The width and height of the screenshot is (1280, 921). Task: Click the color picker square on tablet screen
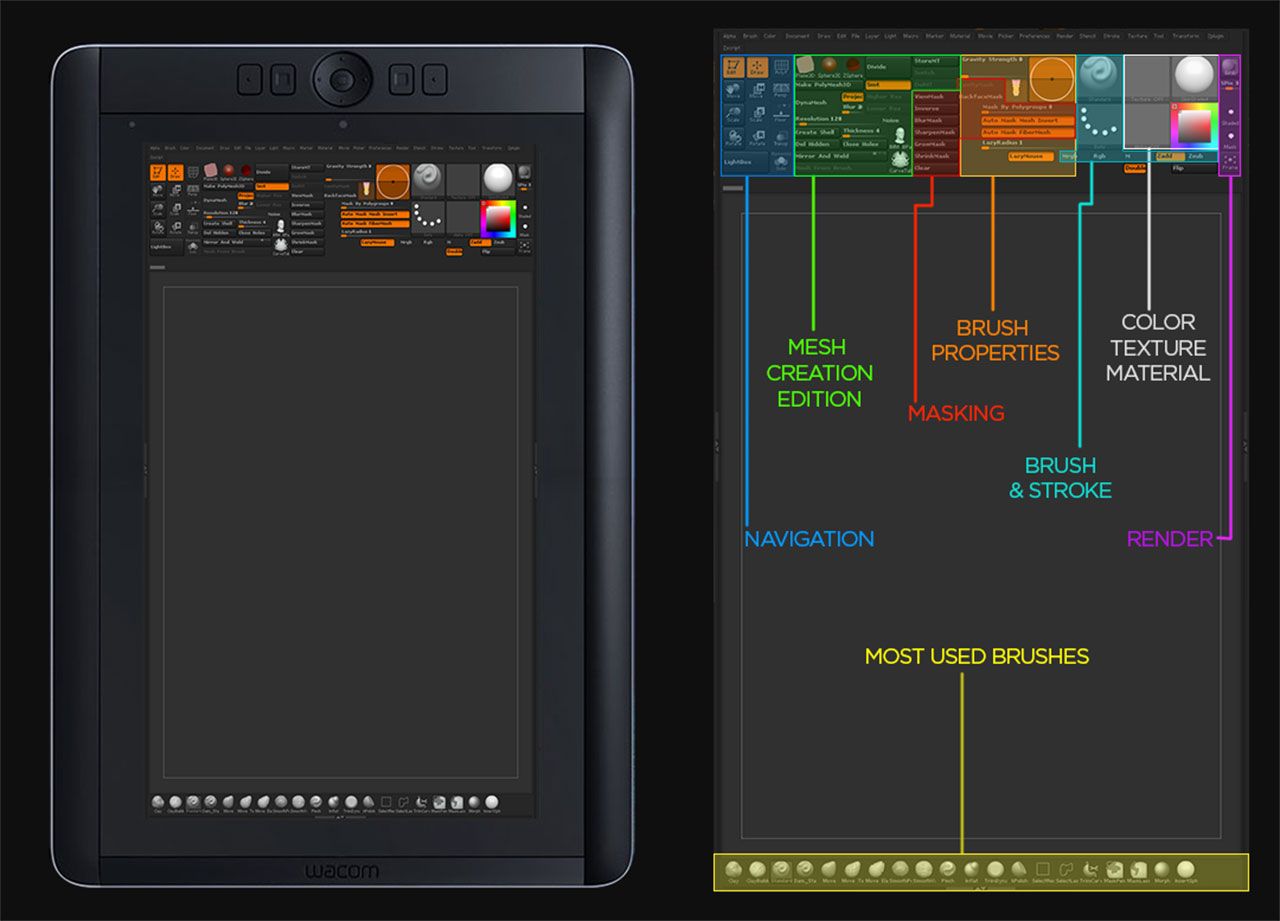tap(497, 218)
